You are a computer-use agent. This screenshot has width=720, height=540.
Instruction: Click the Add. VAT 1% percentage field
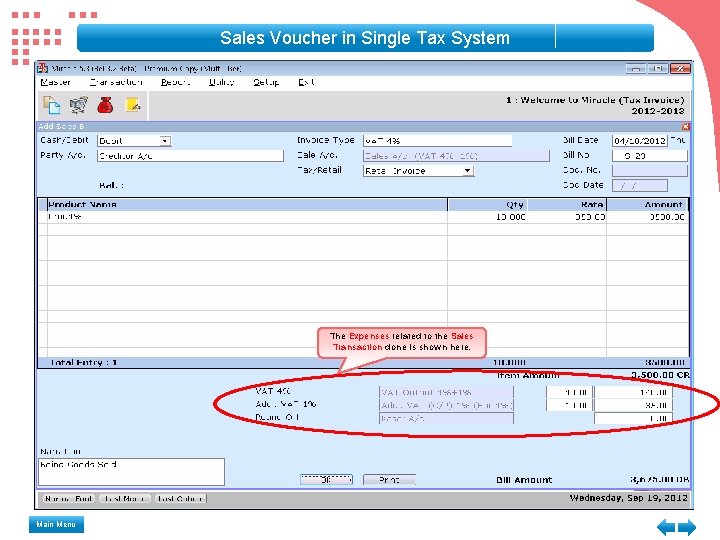[x=569, y=405]
